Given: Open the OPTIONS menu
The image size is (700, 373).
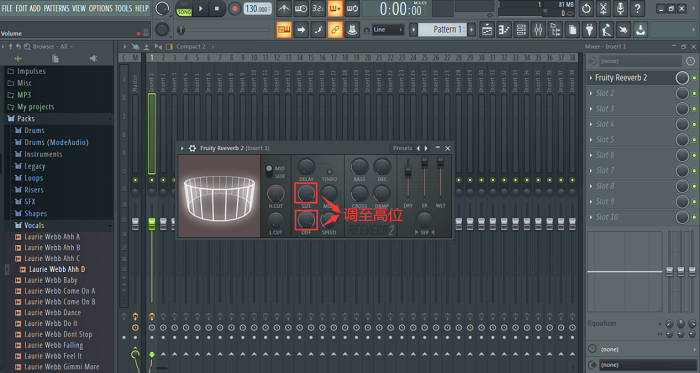Looking at the screenshot, I should pos(100,8).
